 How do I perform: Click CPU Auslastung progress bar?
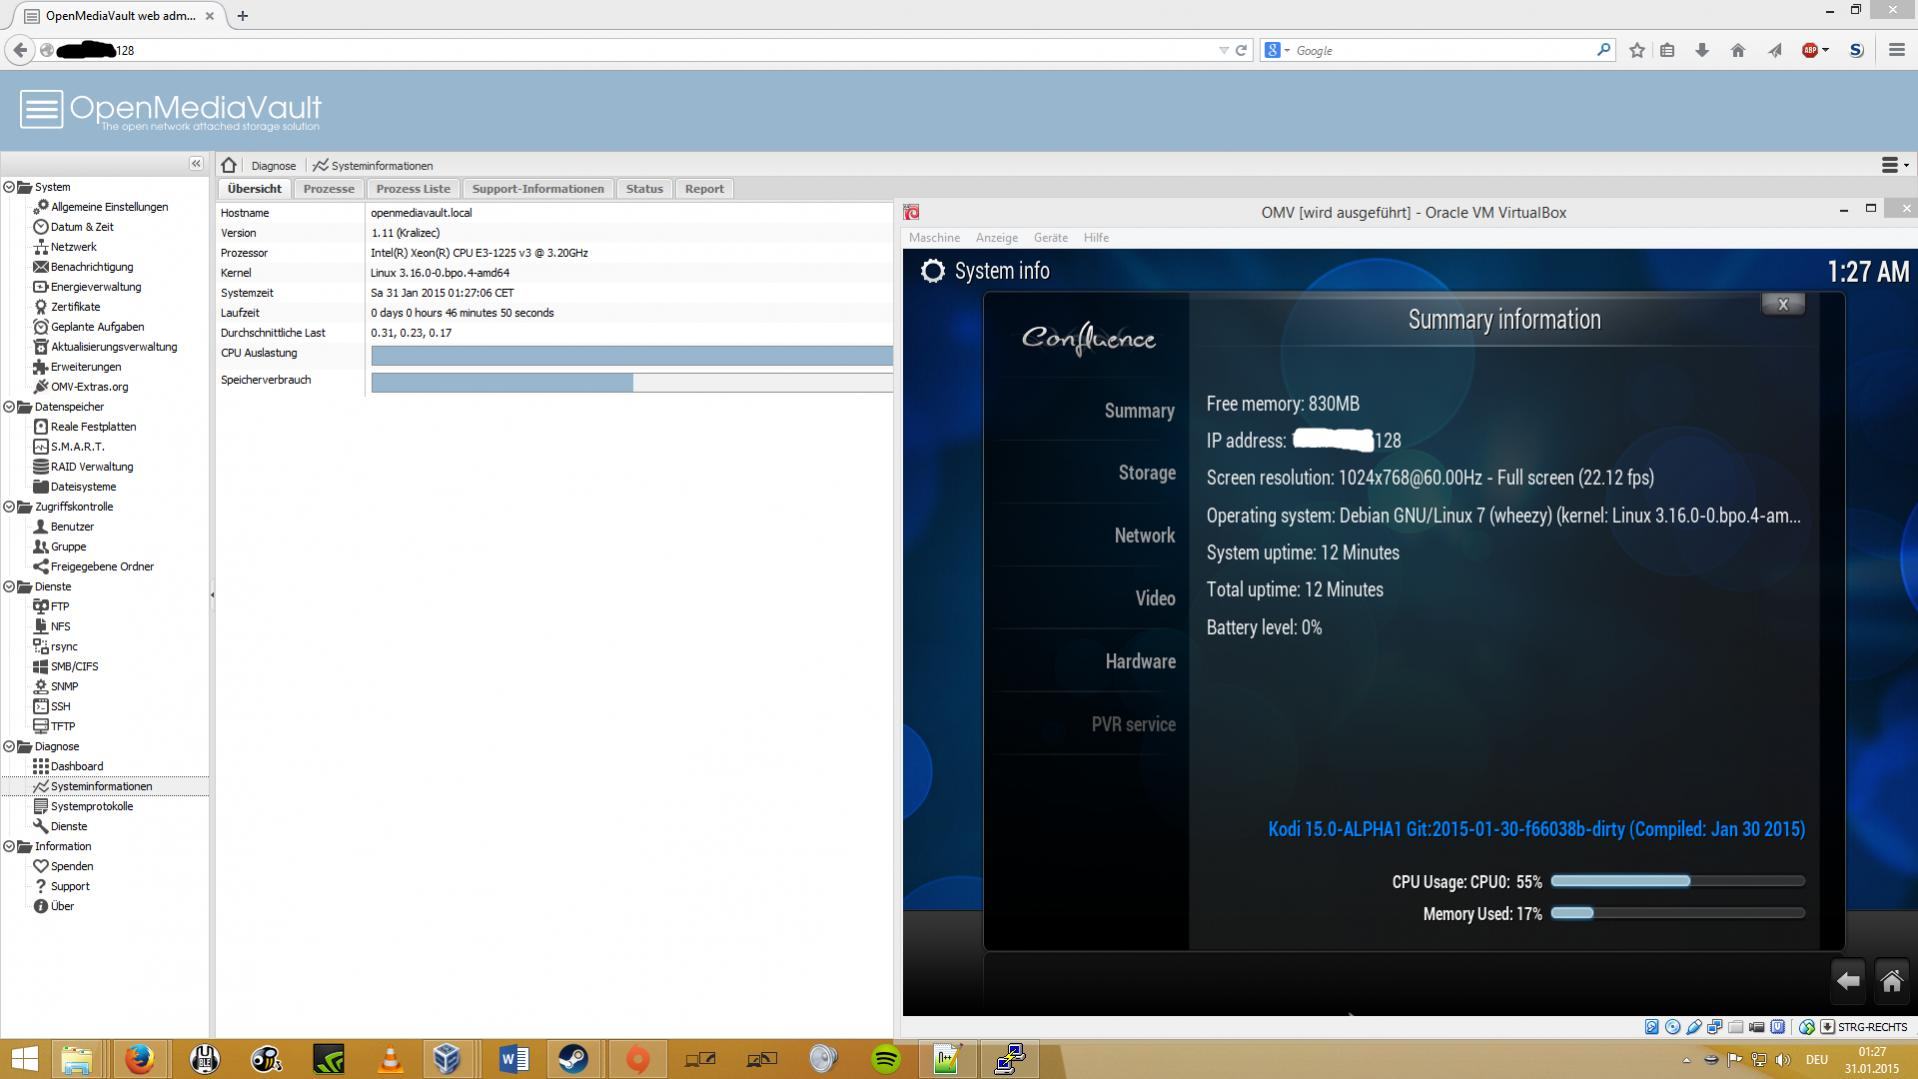click(x=631, y=355)
